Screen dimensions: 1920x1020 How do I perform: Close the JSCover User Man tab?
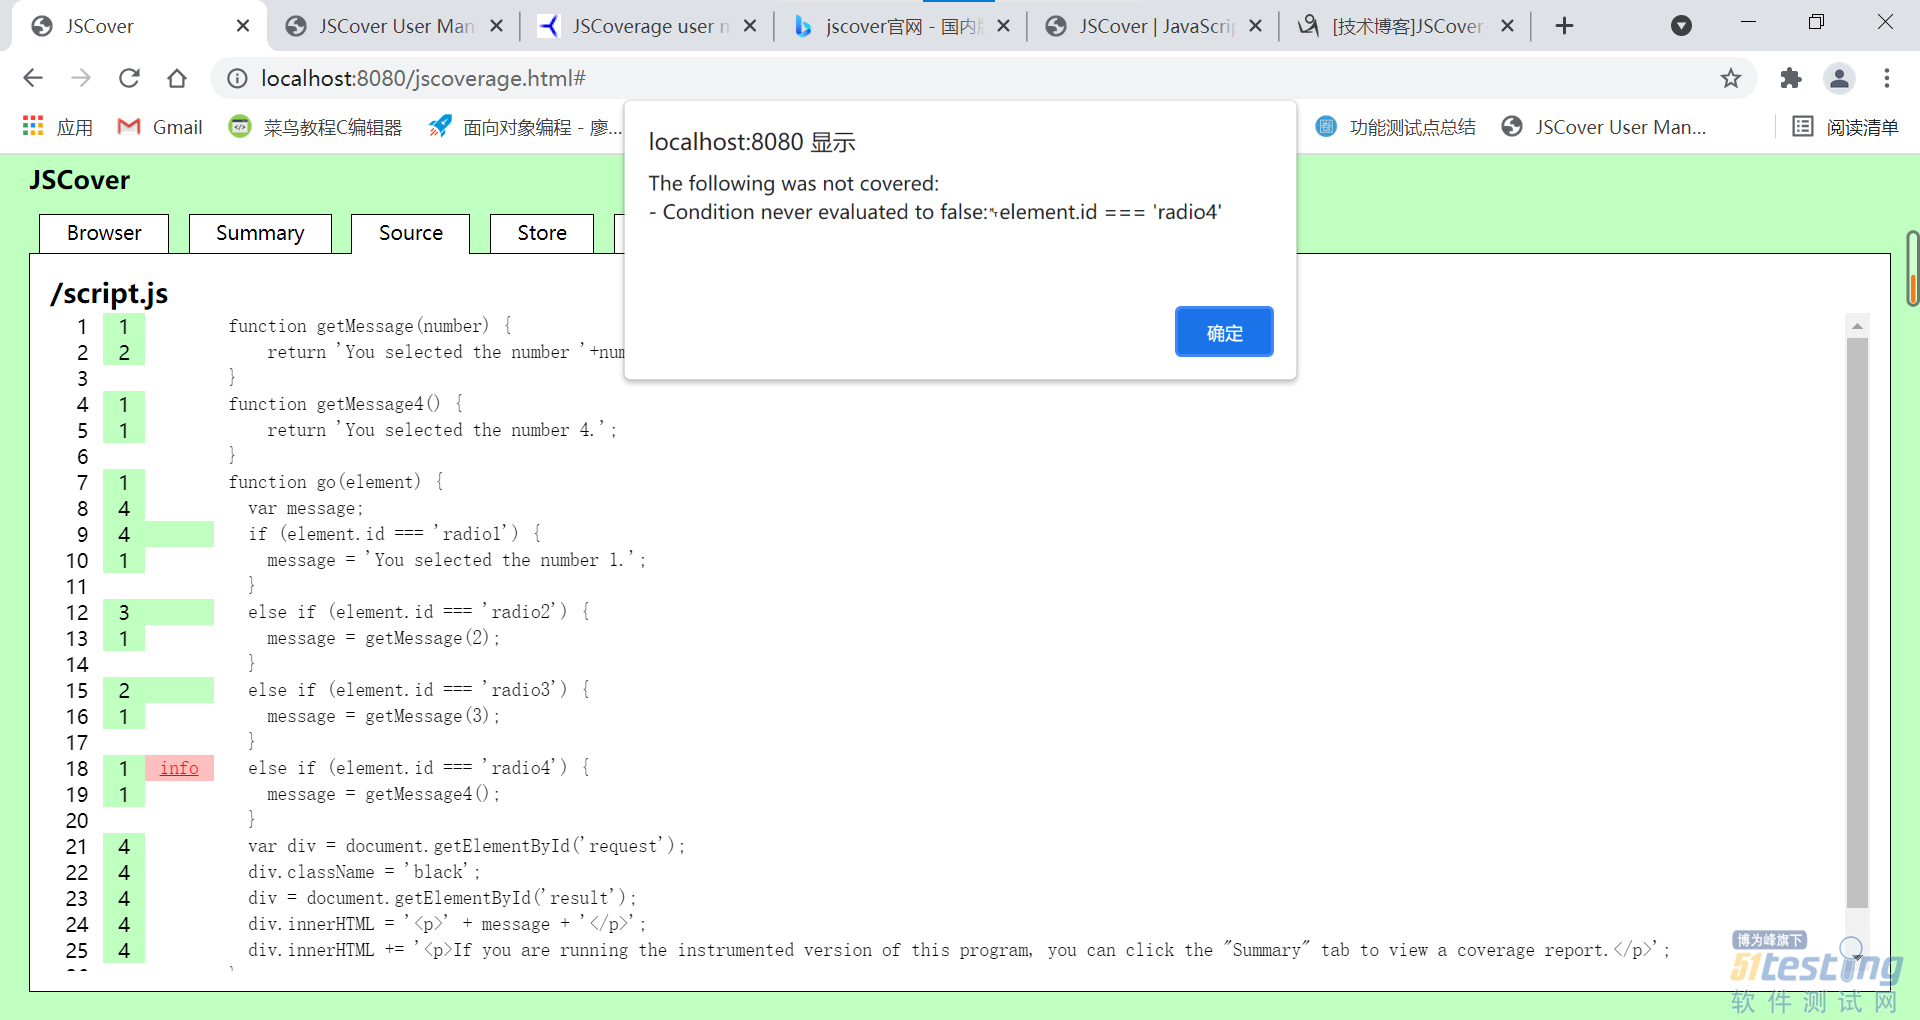[x=496, y=26]
